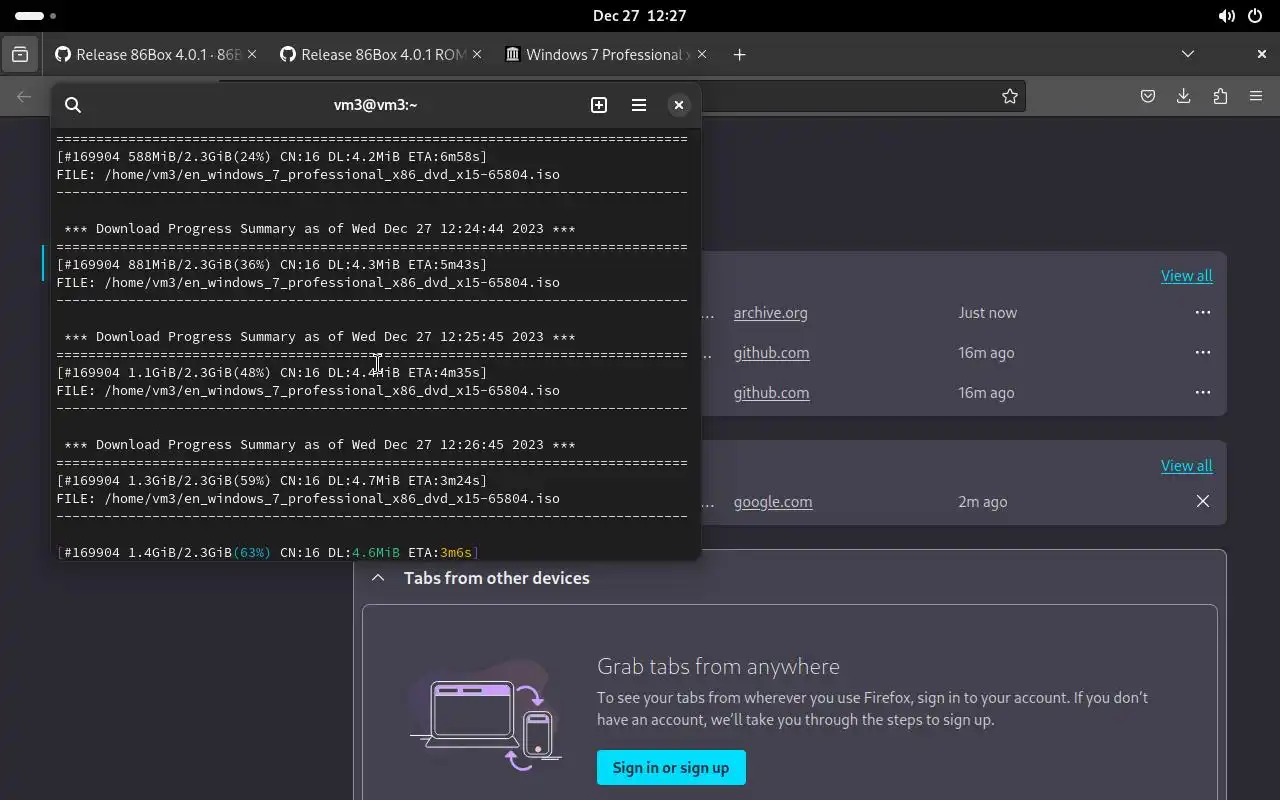Click terminal line with ETA:3m24s
The height and width of the screenshot is (800, 1280).
point(272,481)
